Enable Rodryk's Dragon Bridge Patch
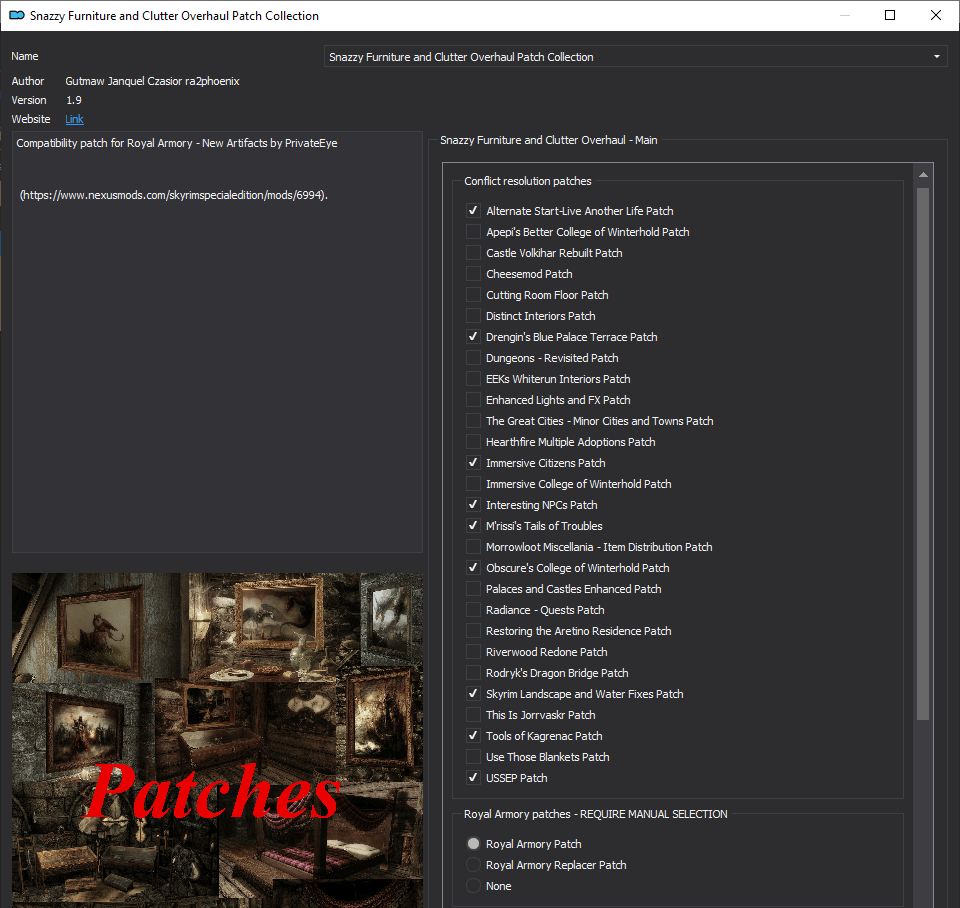 [473, 672]
